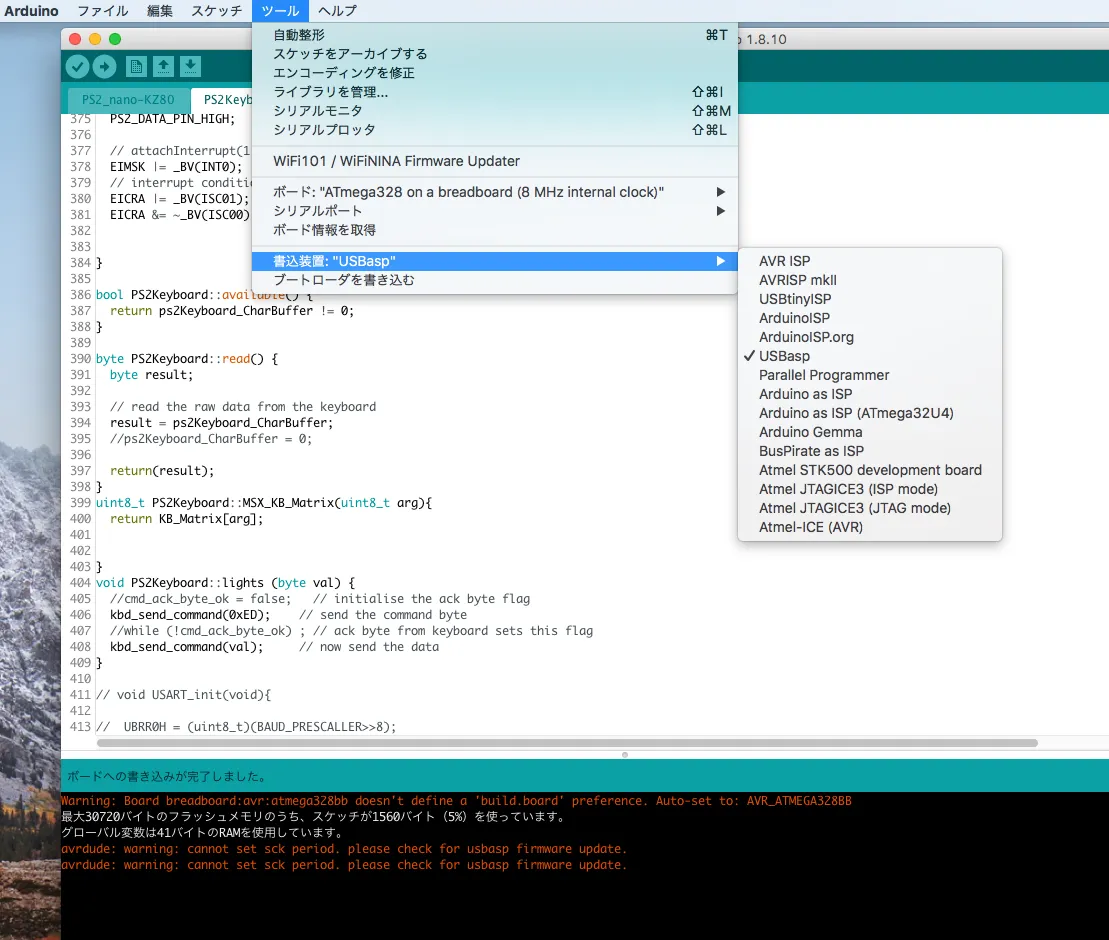Image resolution: width=1109 pixels, height=940 pixels.
Task: Click the Upload arrow button
Action: pyautogui.click(x=104, y=66)
